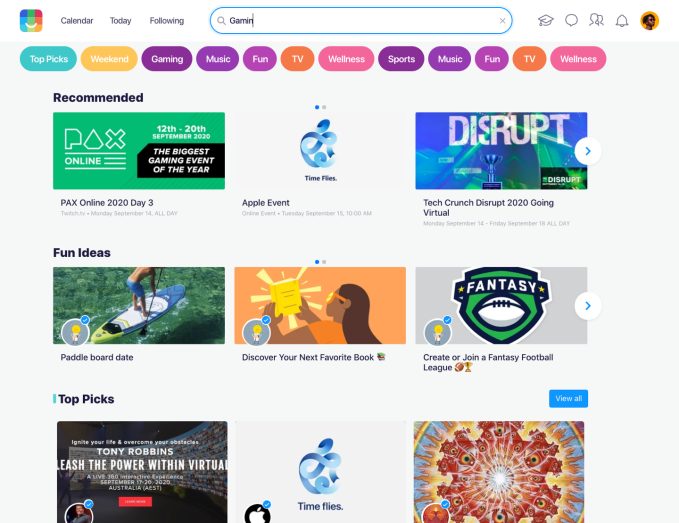The height and width of the screenshot is (523, 679).
Task: Open the notifications bell icon
Action: coord(622,21)
